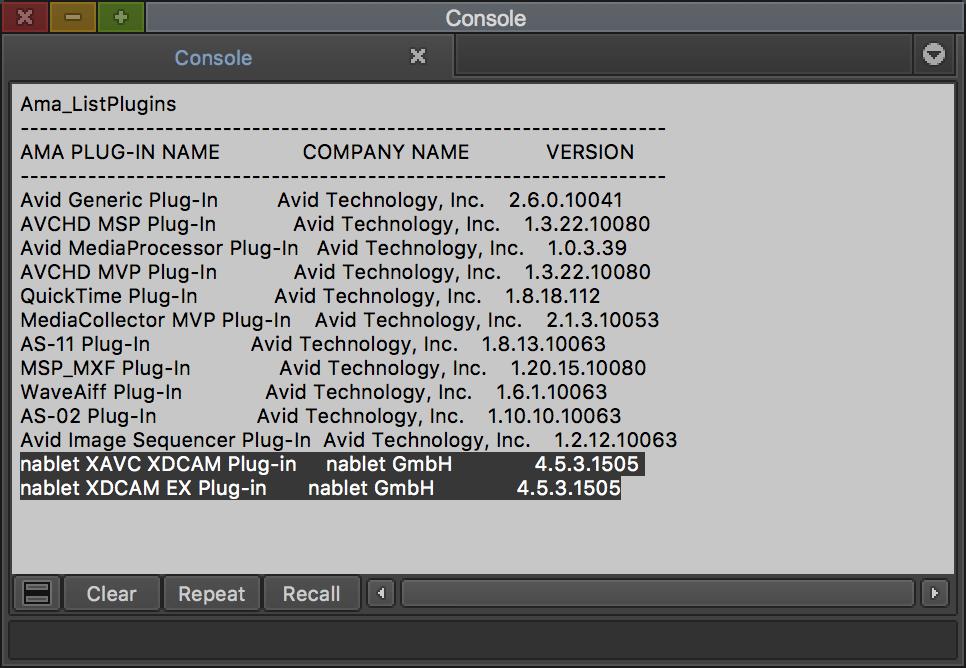966x668 pixels.
Task: Click the VERSION column header
Action: [590, 152]
